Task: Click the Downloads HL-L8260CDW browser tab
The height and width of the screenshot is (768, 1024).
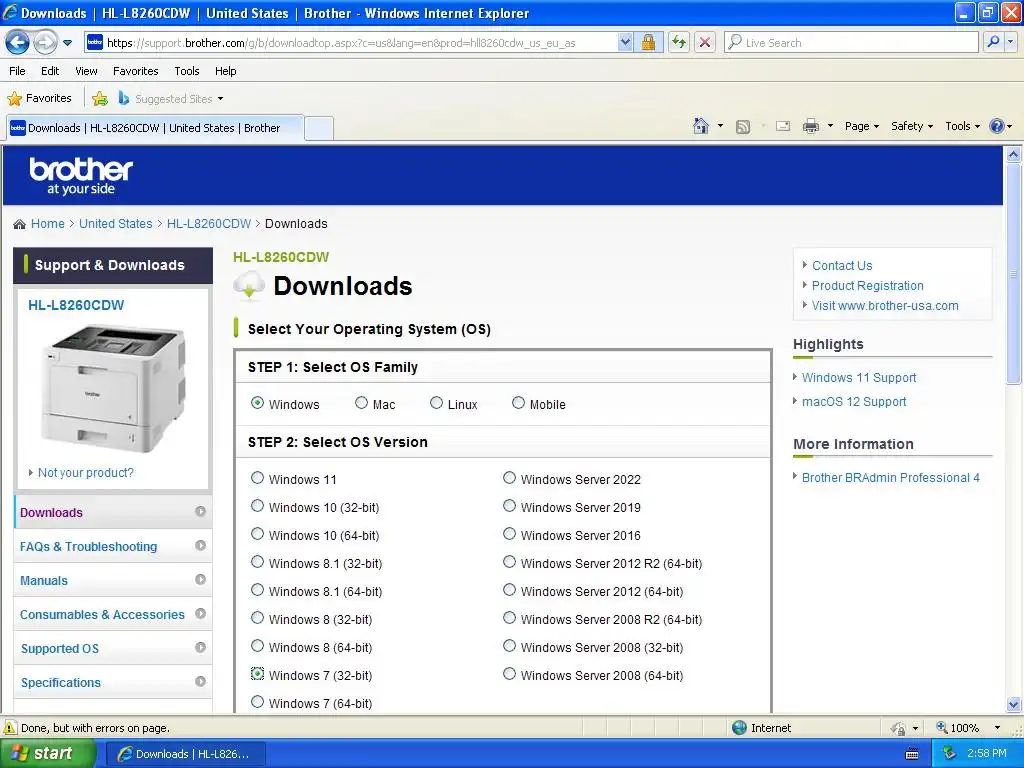Action: coord(155,128)
